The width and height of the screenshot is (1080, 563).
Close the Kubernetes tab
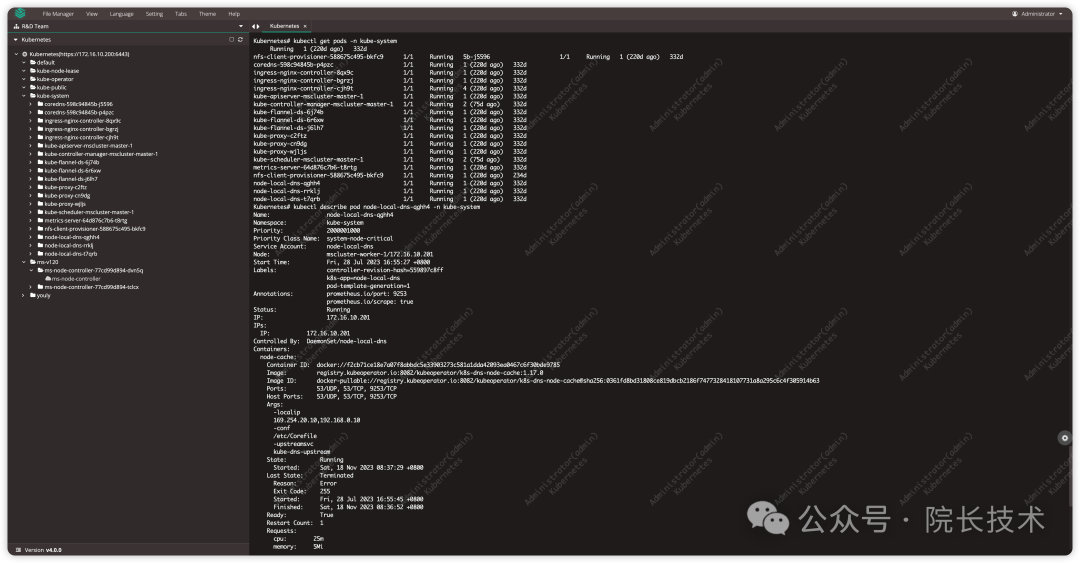pyautogui.click(x=305, y=26)
